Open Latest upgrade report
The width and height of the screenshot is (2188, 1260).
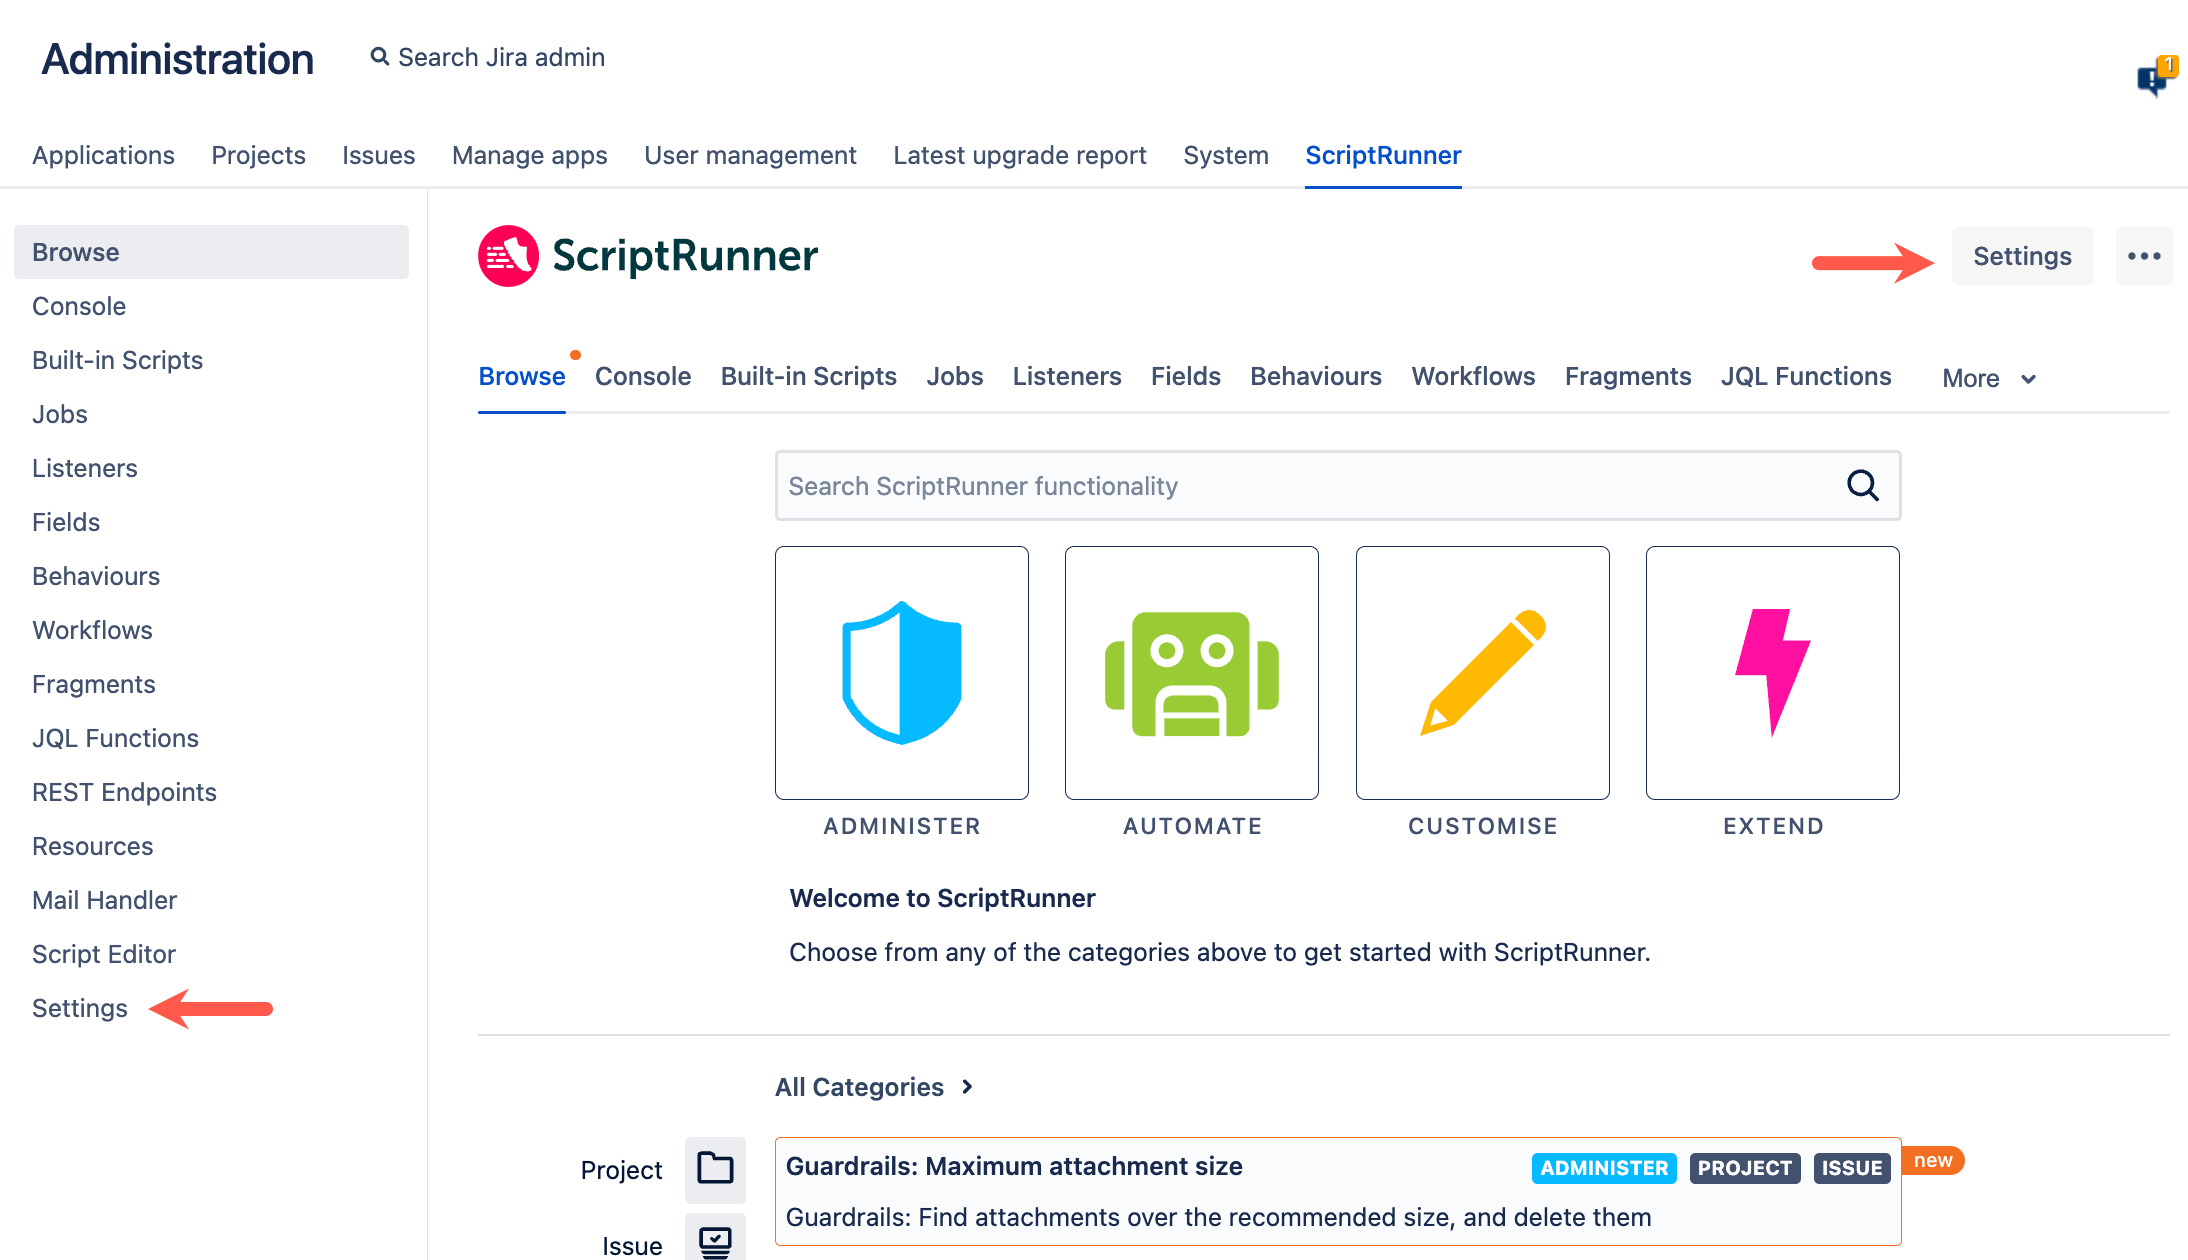(x=1019, y=155)
